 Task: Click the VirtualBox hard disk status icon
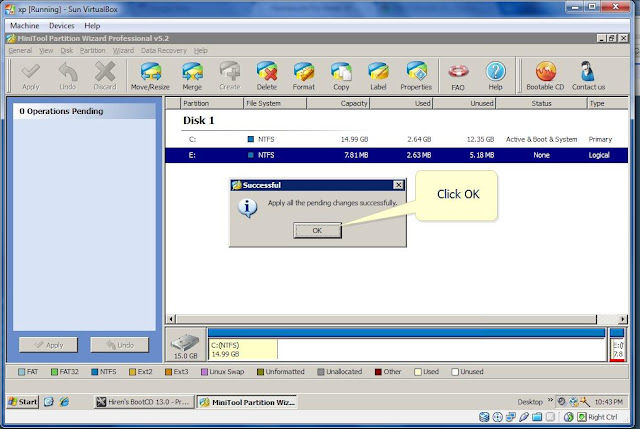[484, 417]
